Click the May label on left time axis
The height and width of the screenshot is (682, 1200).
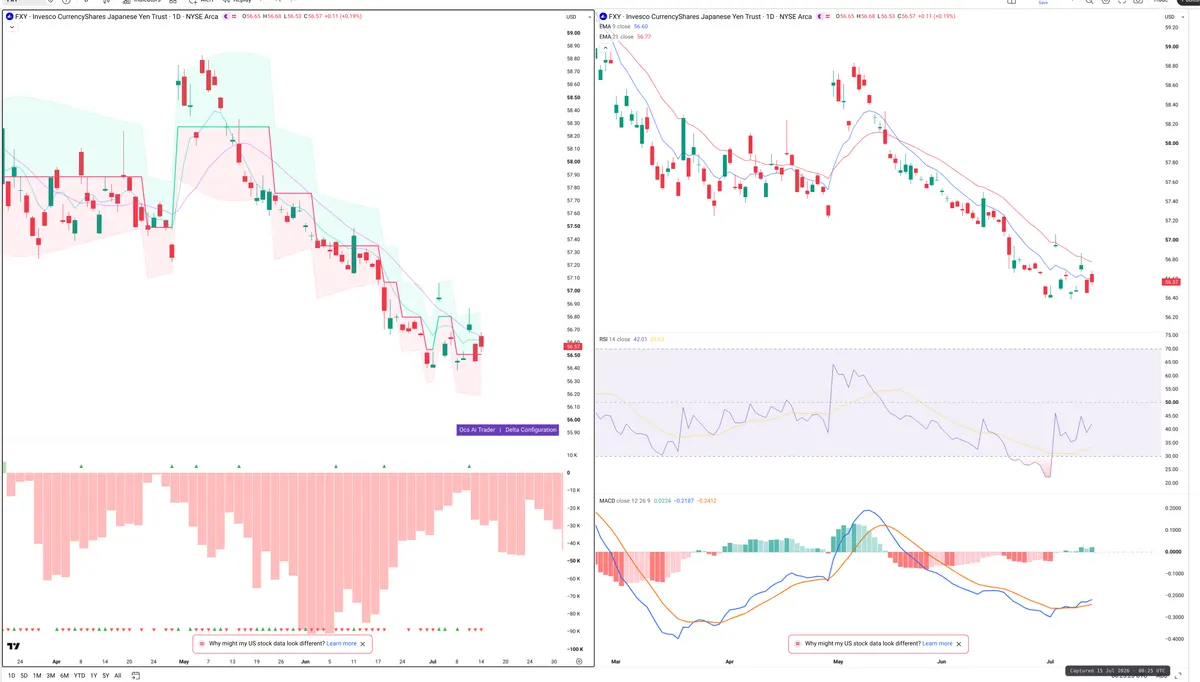click(x=184, y=661)
